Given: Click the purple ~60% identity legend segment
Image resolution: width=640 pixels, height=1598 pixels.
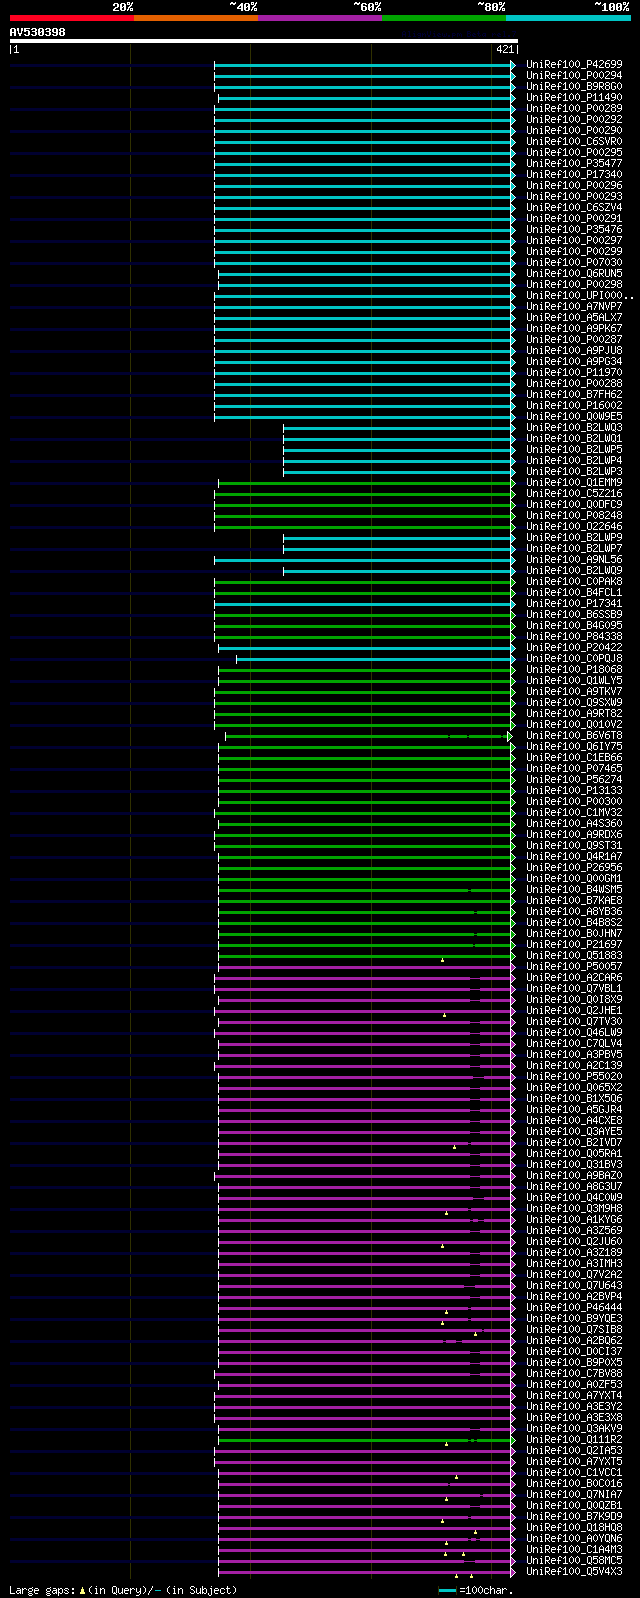Looking at the screenshot, I should (x=320, y=18).
